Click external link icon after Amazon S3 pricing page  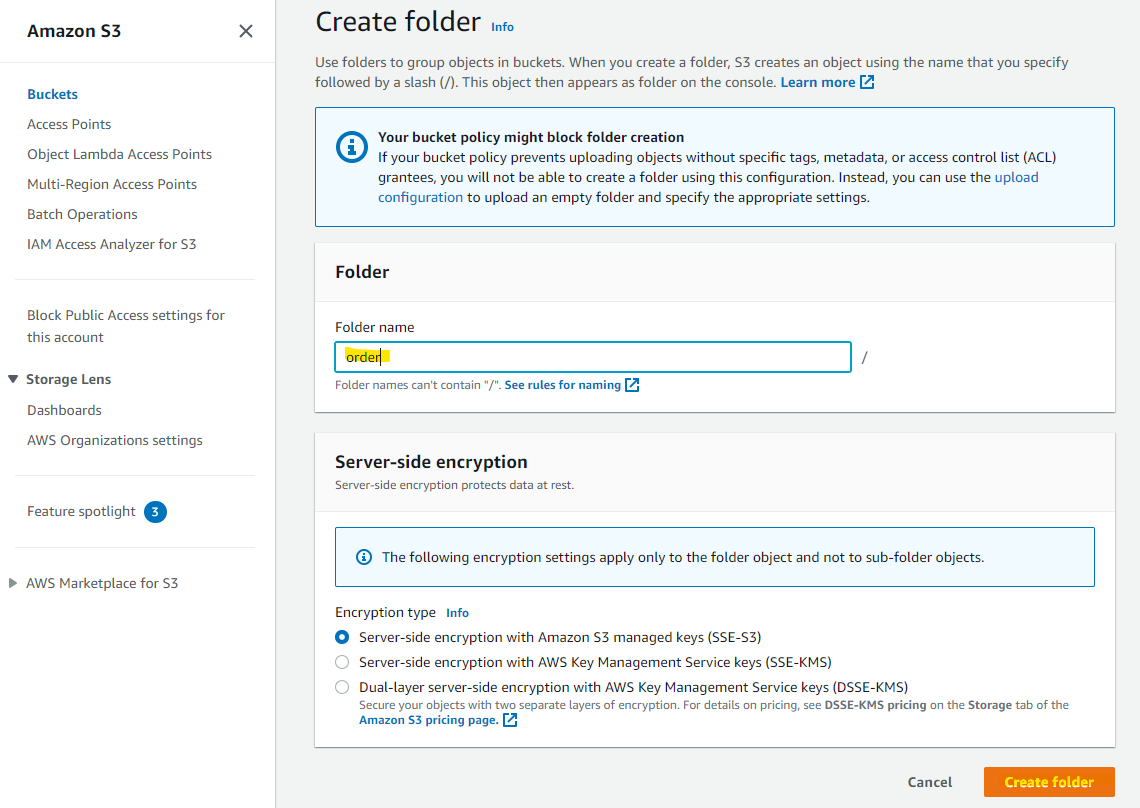pyautogui.click(x=510, y=720)
